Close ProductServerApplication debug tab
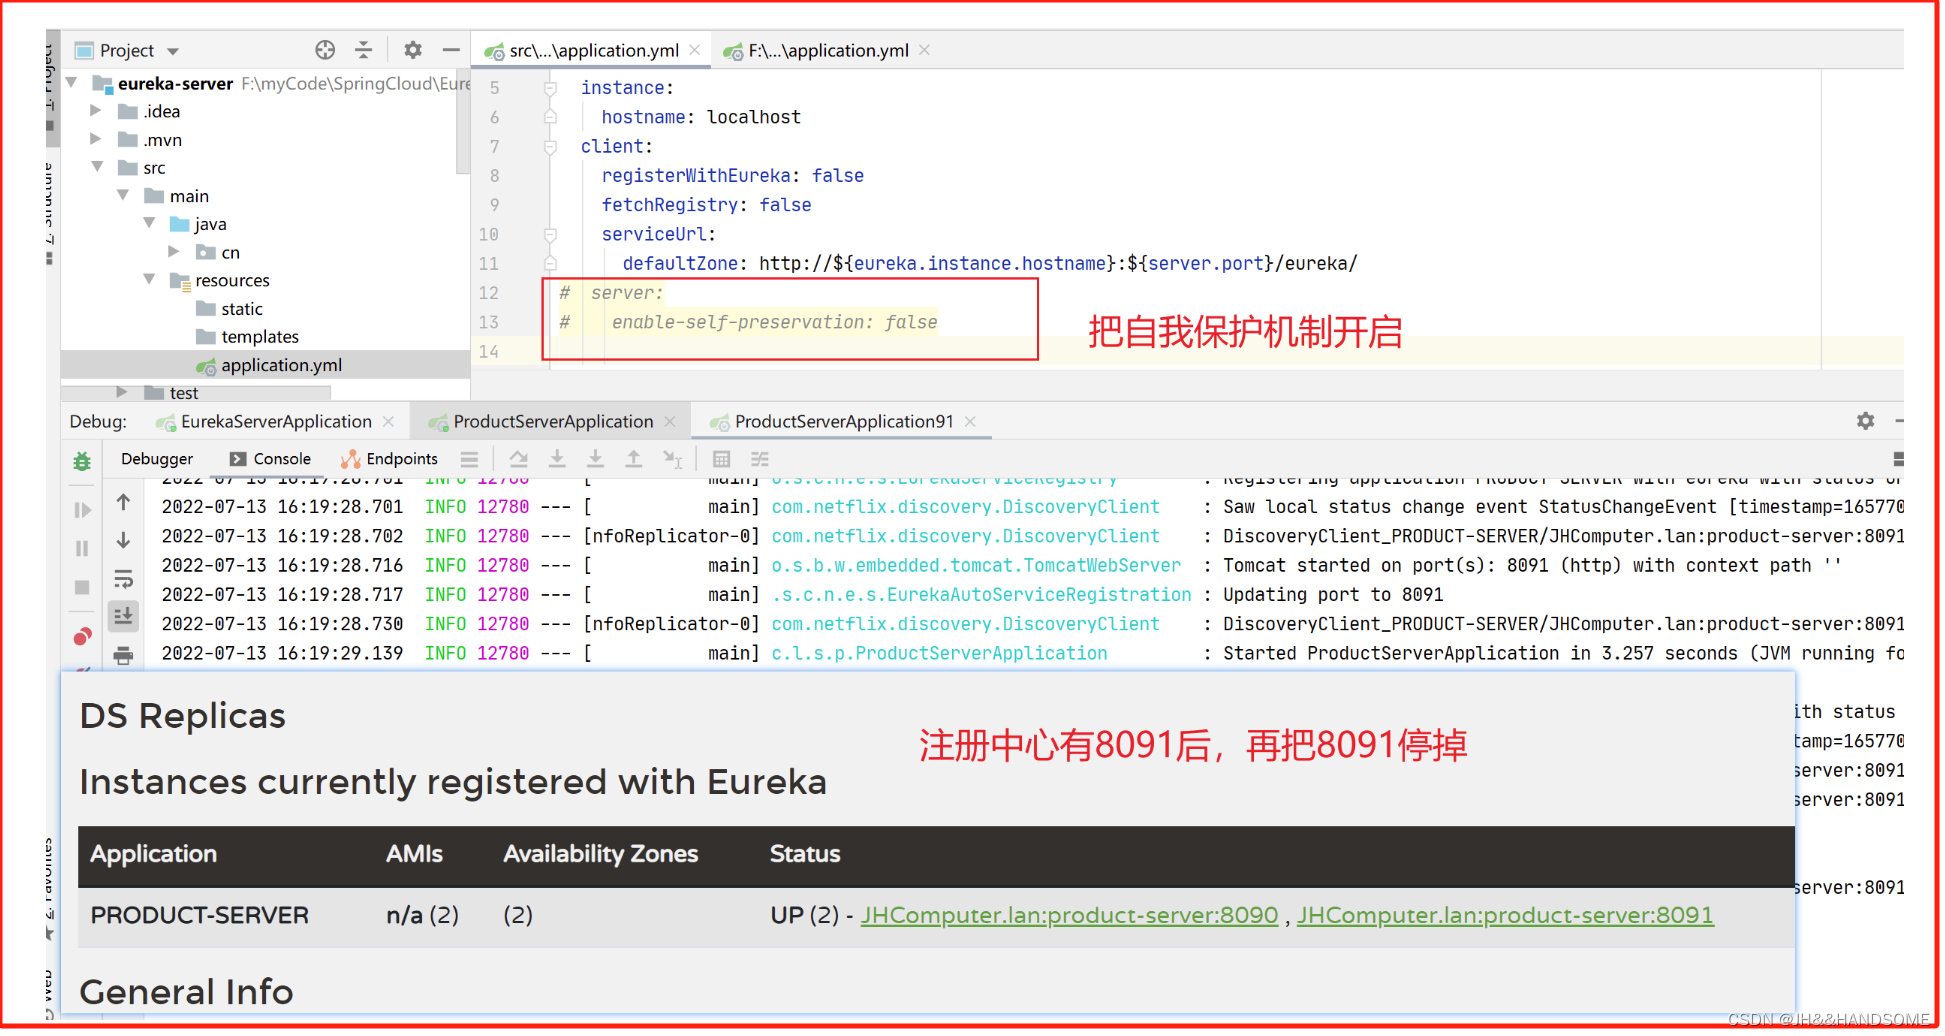The height and width of the screenshot is (1036, 1945). click(x=670, y=422)
